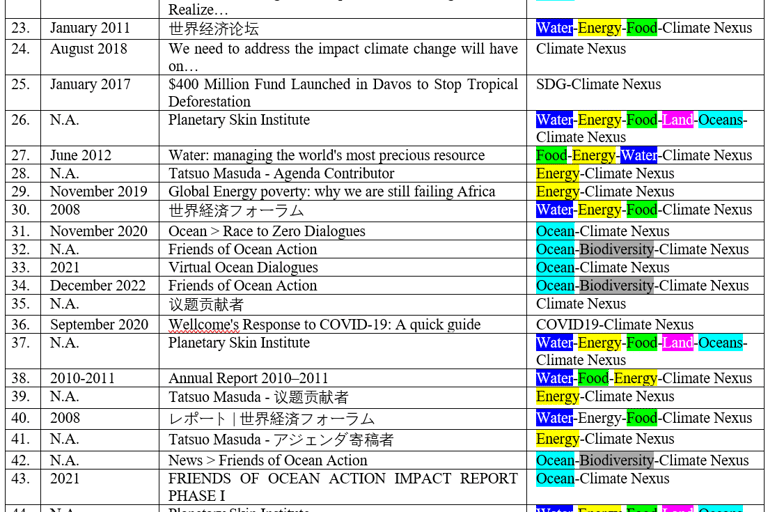Image resolution: width=768 pixels, height=512 pixels.
Task: Click 'Annual Report 2010–2011' title
Action: pyautogui.click(x=248, y=378)
